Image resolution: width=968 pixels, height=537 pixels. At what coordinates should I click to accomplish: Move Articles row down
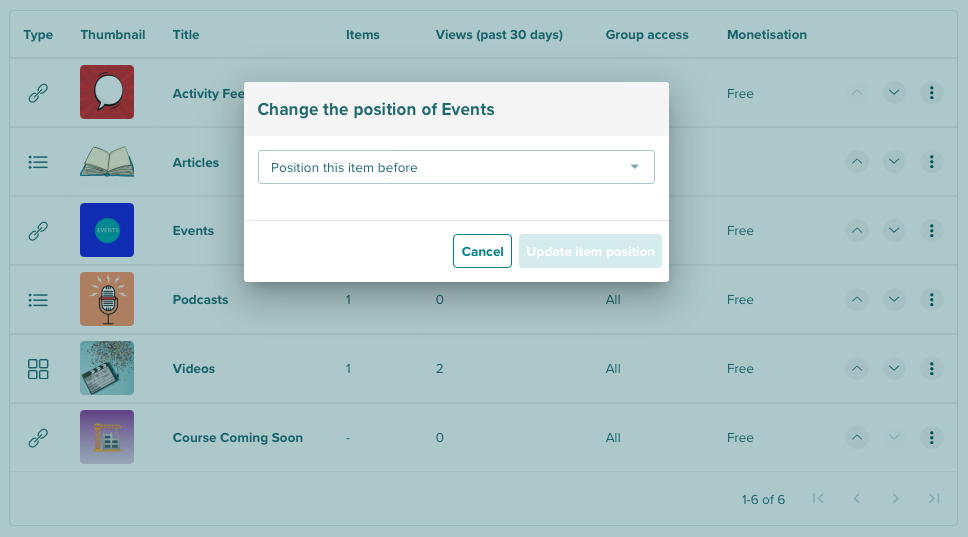893,162
